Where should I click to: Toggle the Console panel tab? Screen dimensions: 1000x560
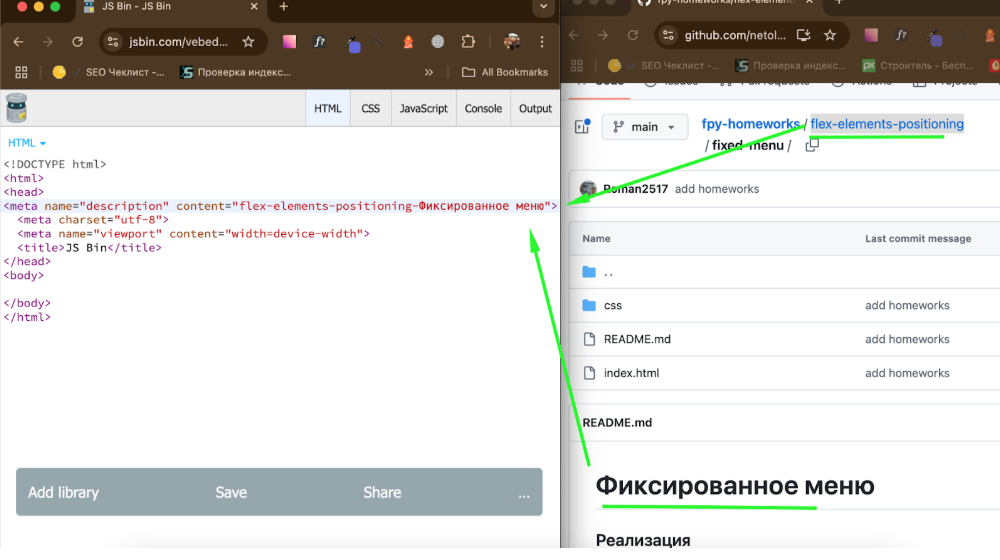point(483,108)
